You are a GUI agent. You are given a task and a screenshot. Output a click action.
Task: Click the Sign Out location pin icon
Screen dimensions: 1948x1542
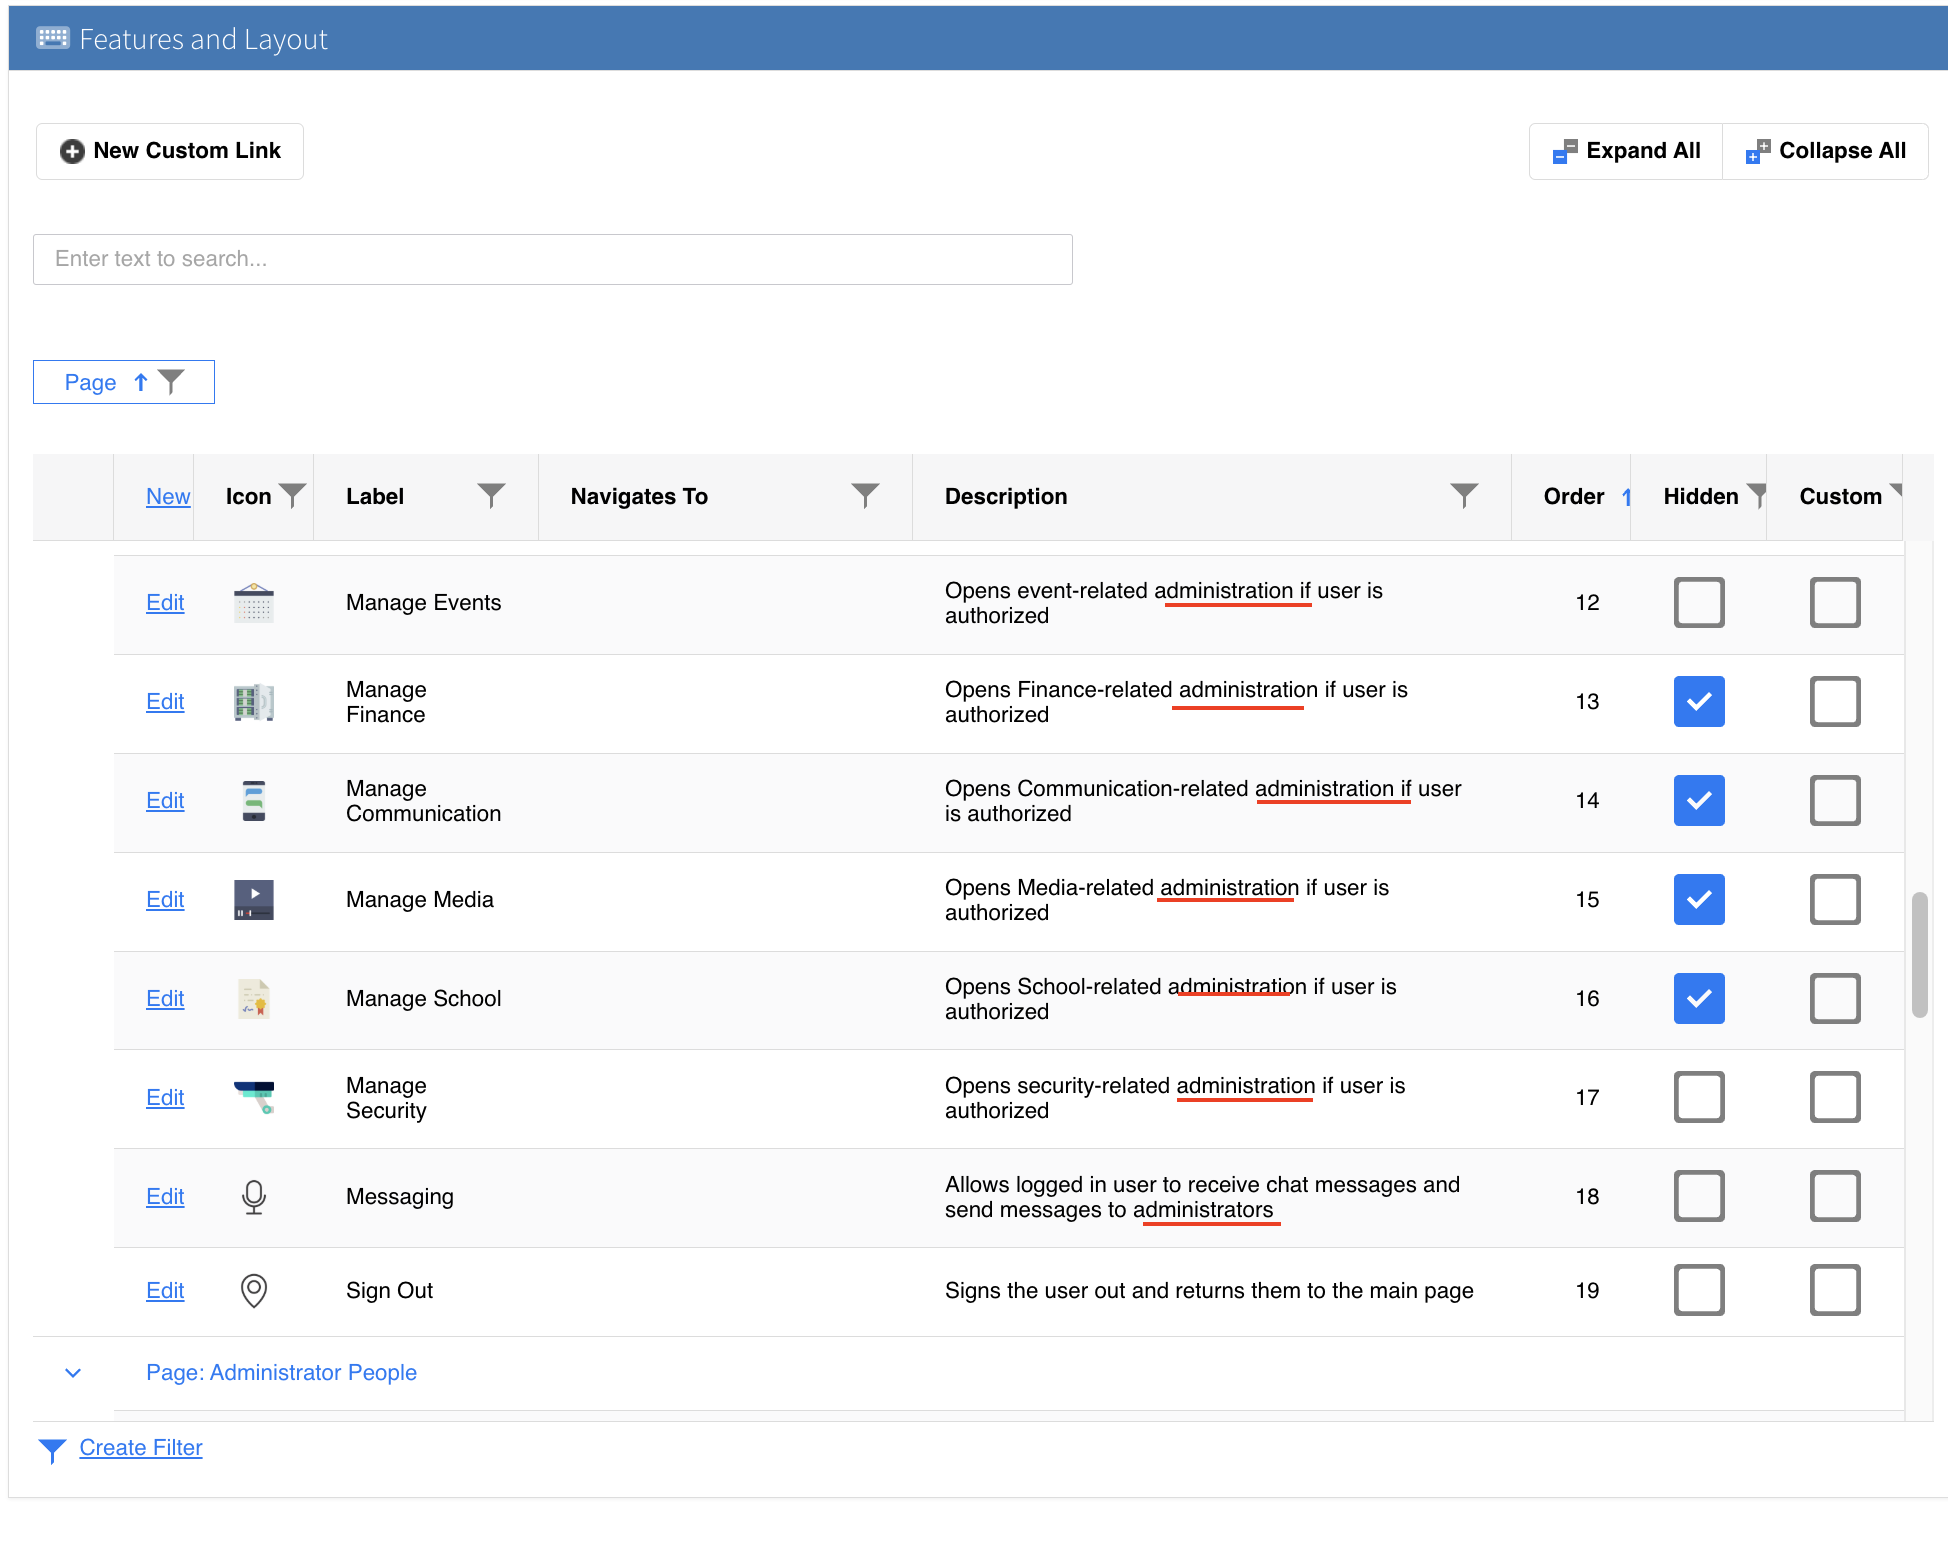click(x=254, y=1291)
